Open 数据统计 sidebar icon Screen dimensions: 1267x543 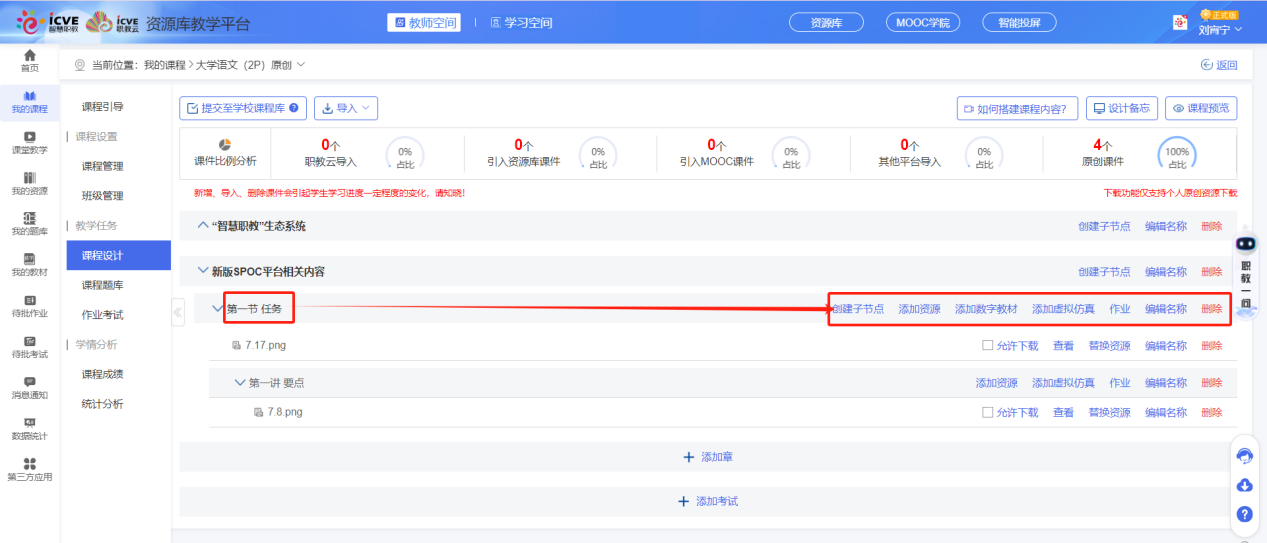[30, 424]
